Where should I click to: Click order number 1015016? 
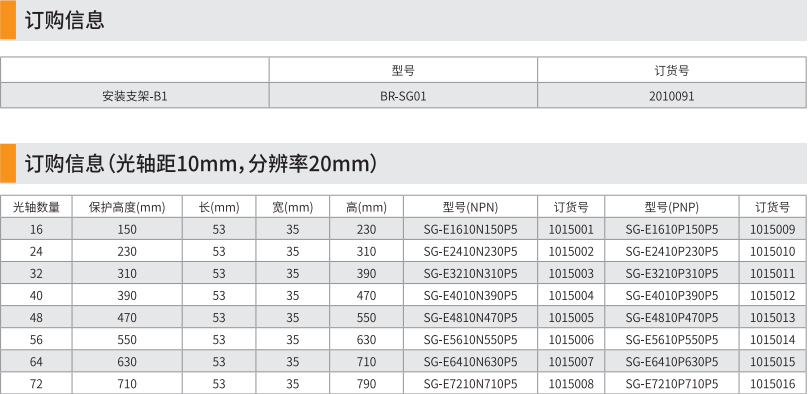tap(772, 384)
